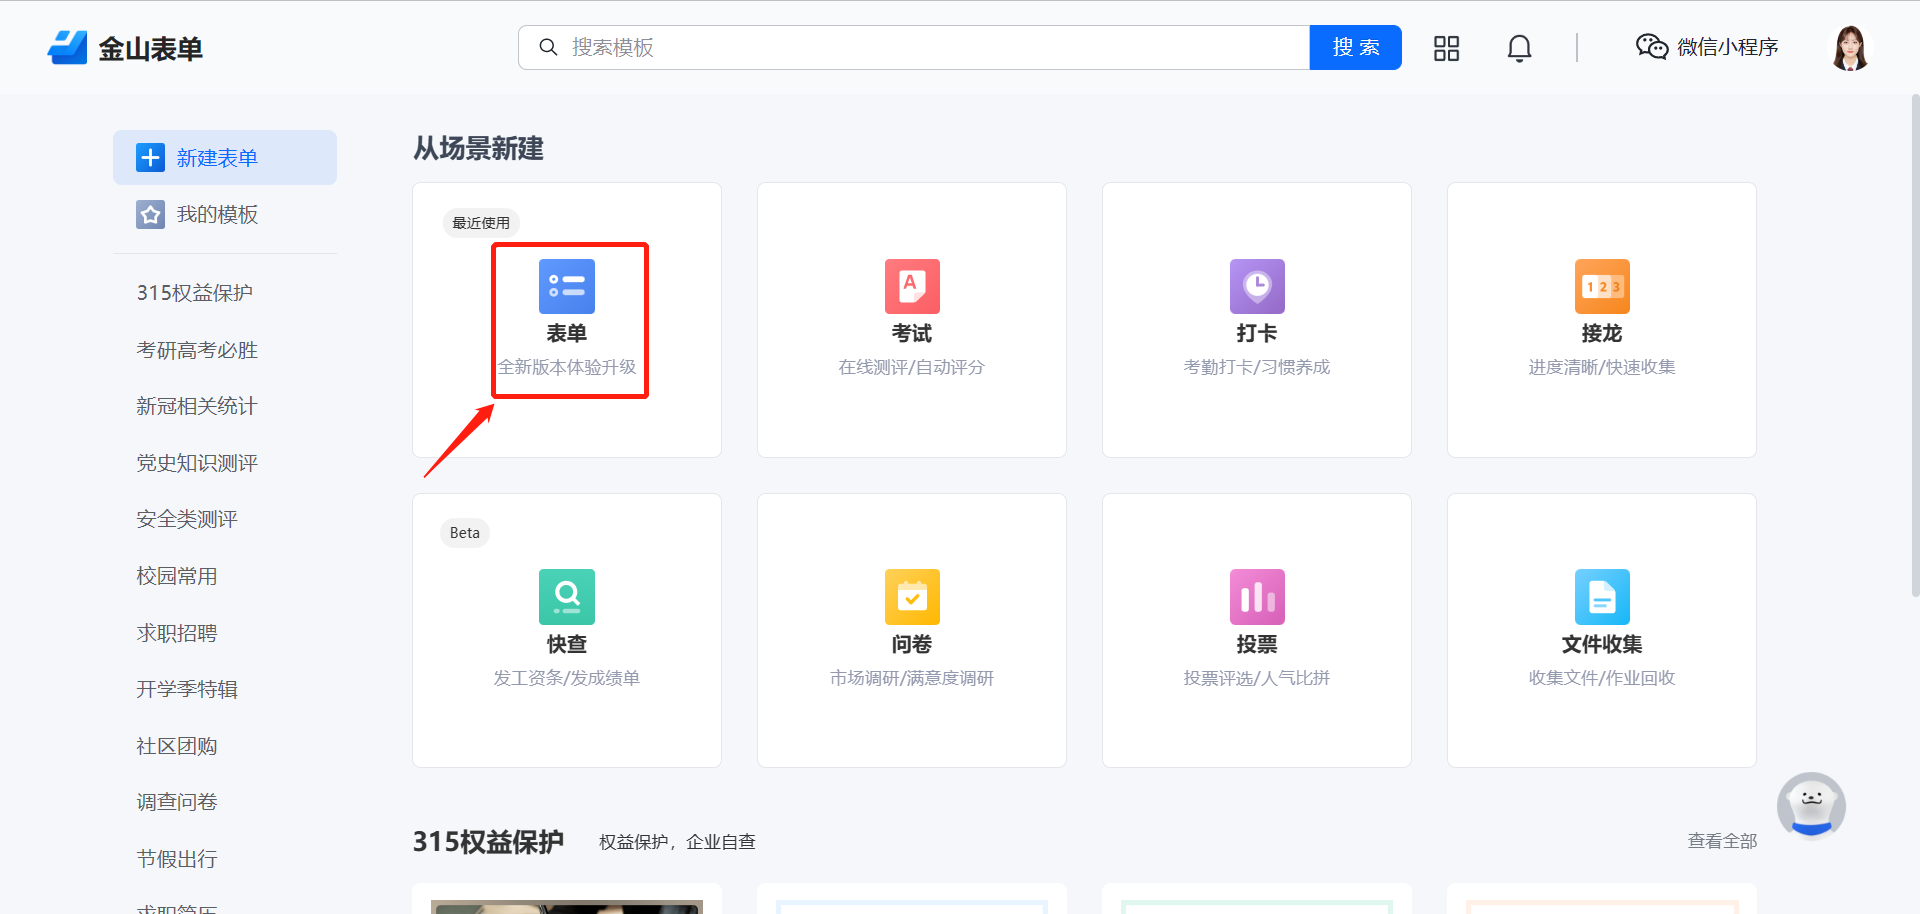Open 考研高考必胜 category
The image size is (1920, 914).
[x=197, y=350]
